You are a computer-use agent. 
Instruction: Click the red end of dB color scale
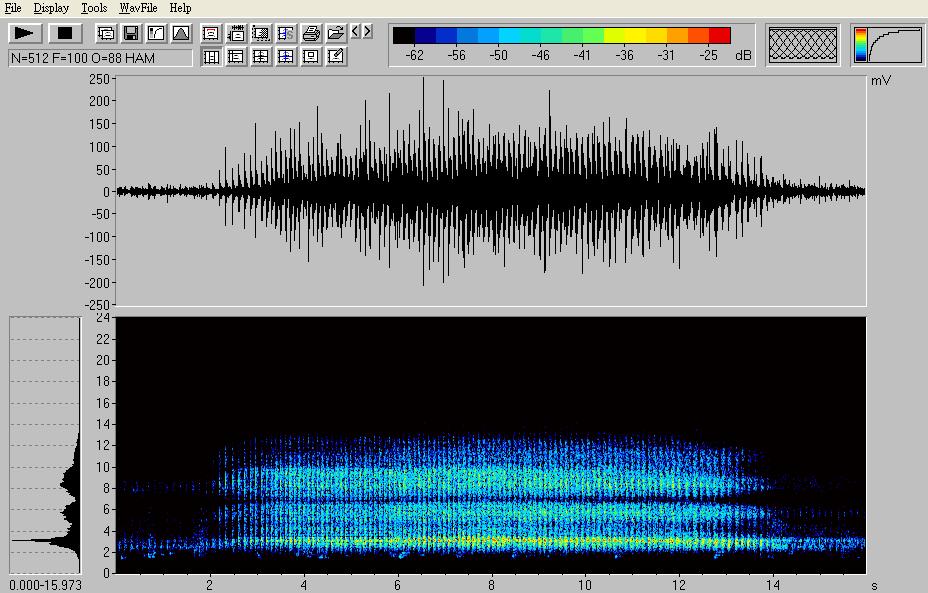719,36
